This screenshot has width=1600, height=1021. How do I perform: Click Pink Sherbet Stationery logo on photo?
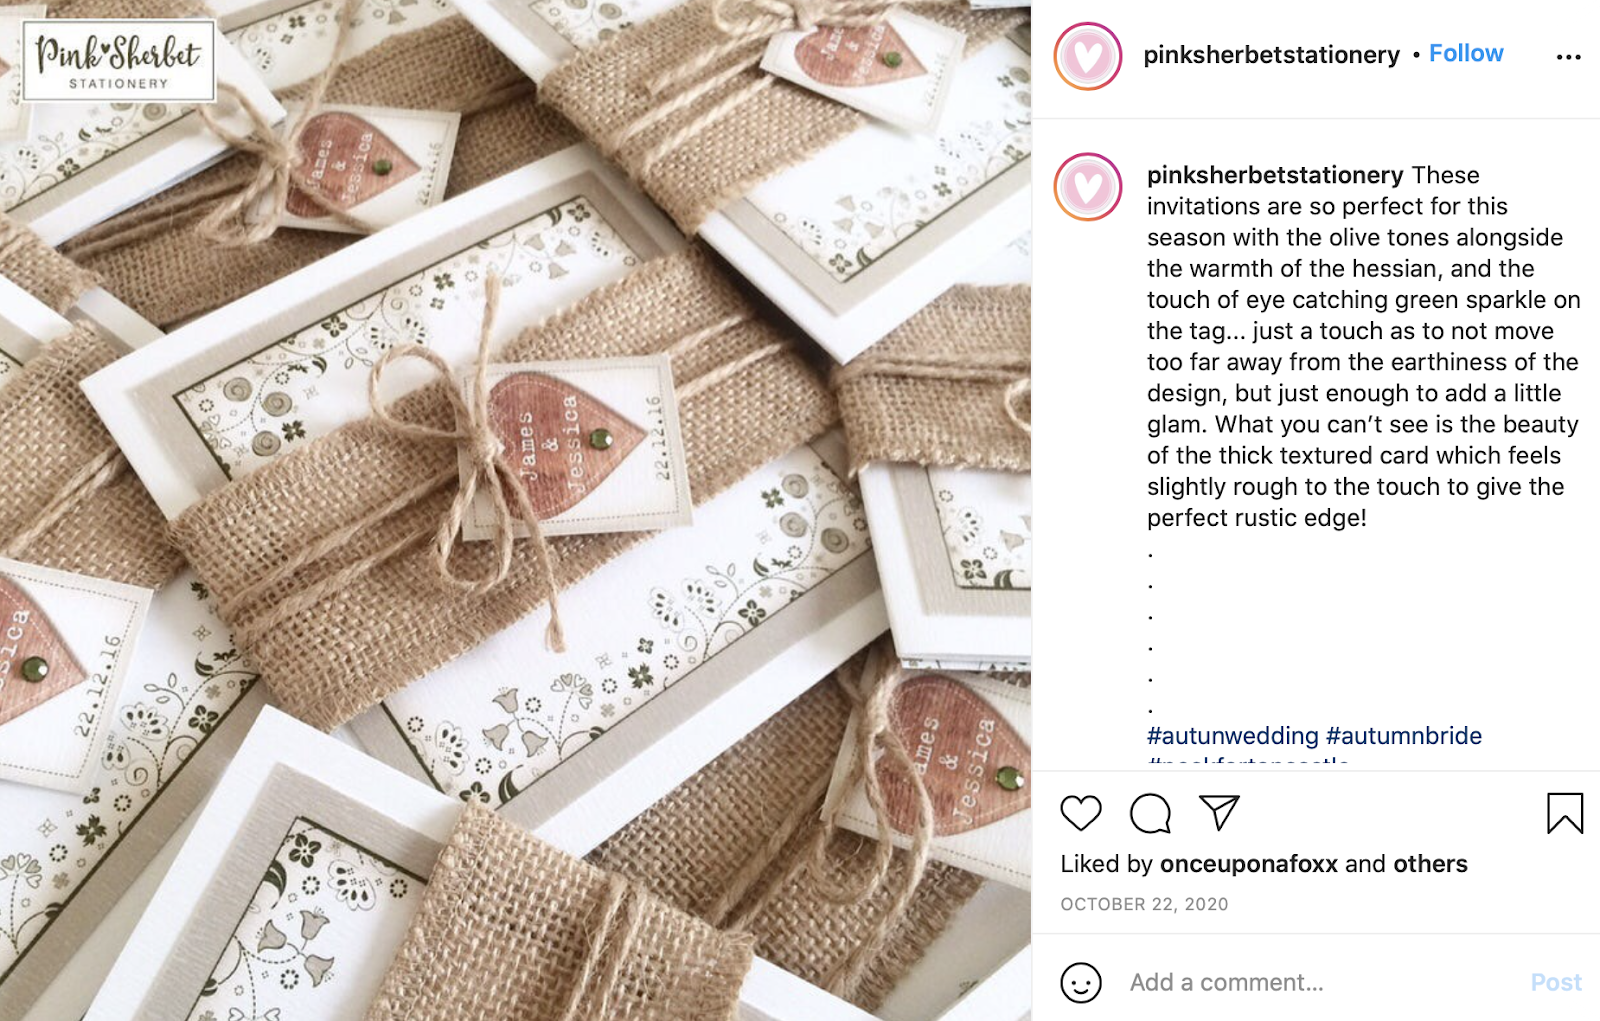click(x=119, y=61)
